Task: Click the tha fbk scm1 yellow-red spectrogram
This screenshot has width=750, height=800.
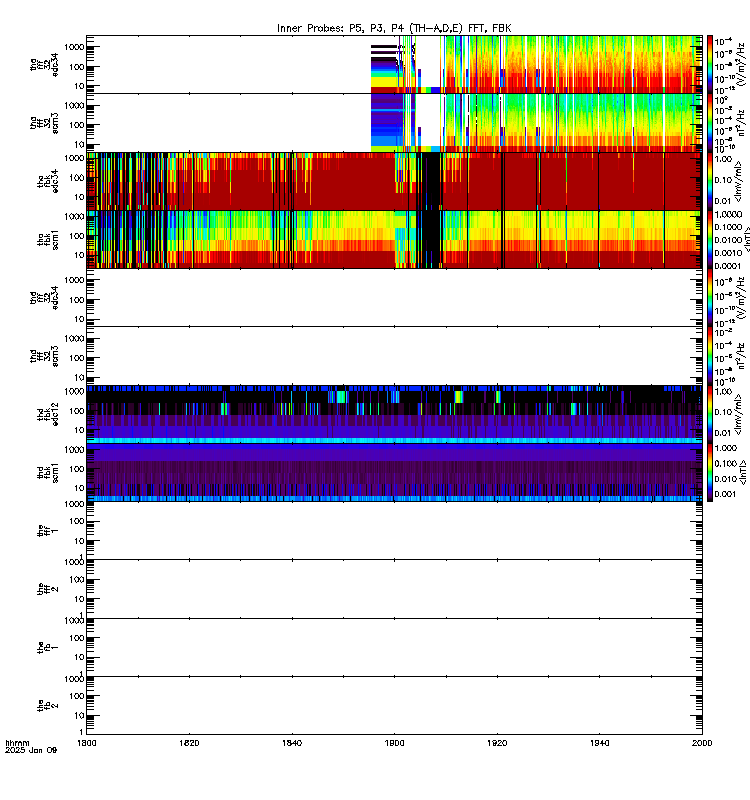Action: point(394,239)
